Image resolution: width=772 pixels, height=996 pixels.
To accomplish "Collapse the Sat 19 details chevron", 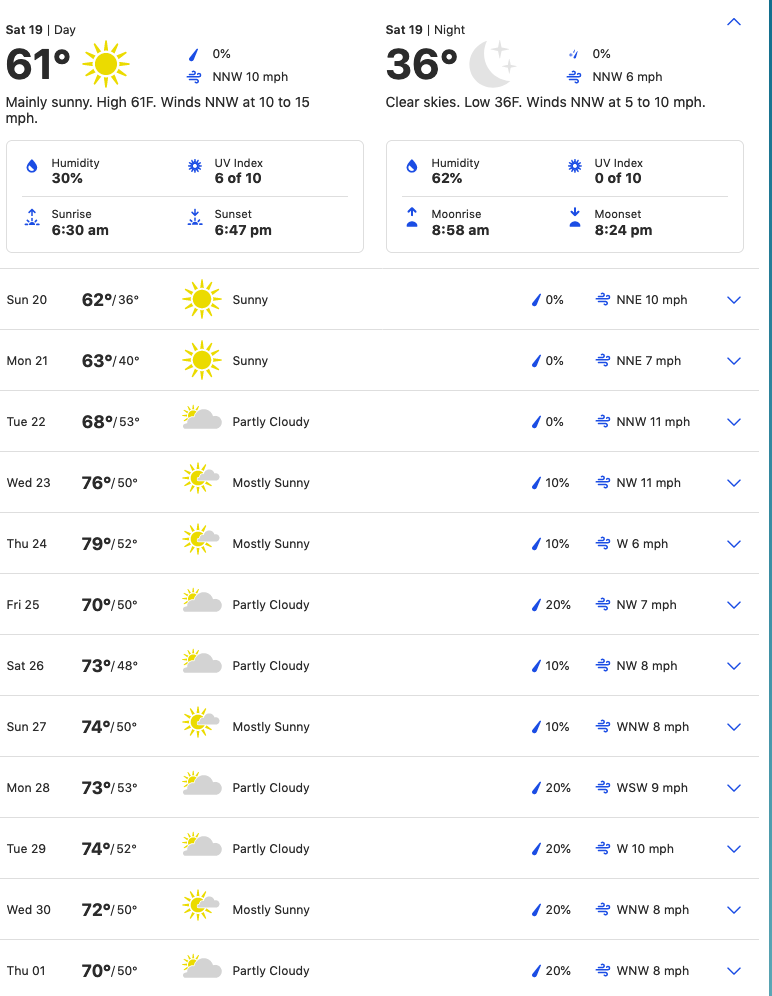I will click(734, 22).
